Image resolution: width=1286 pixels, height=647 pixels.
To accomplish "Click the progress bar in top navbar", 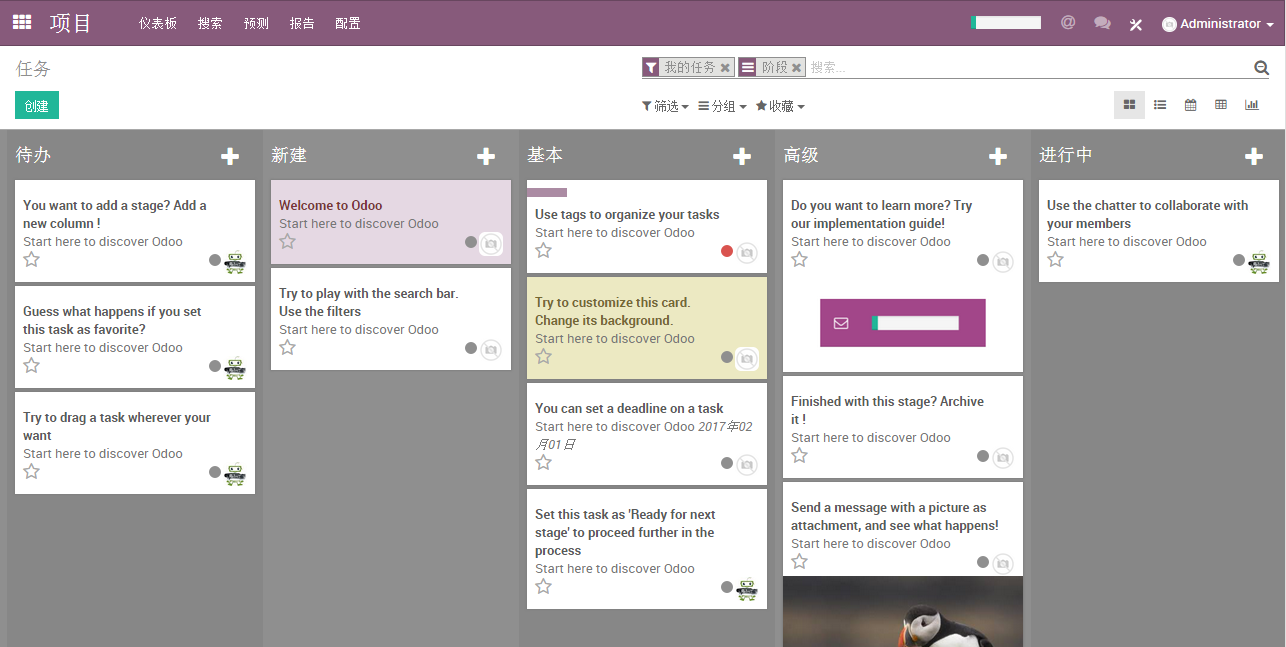I will click(1006, 22).
